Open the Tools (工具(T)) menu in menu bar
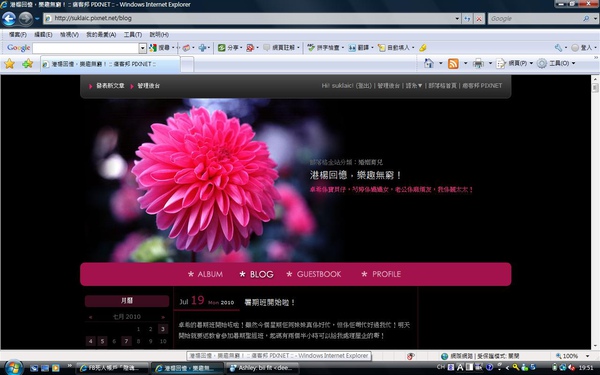The height and width of the screenshot is (375, 600). 133,34
